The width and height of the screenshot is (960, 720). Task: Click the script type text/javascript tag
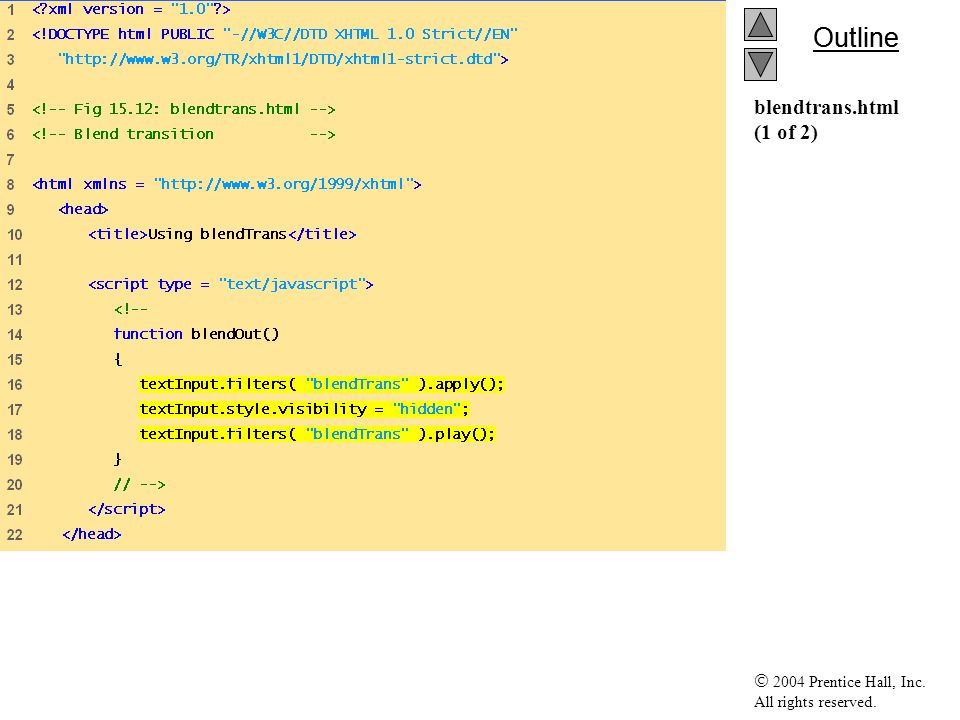coord(231,285)
